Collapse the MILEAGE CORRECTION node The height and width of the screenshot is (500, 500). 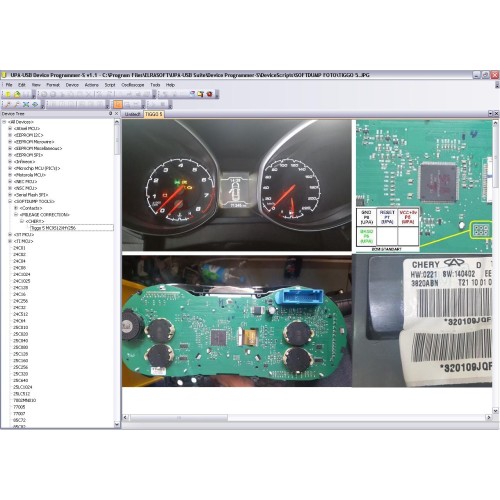tap(16, 215)
